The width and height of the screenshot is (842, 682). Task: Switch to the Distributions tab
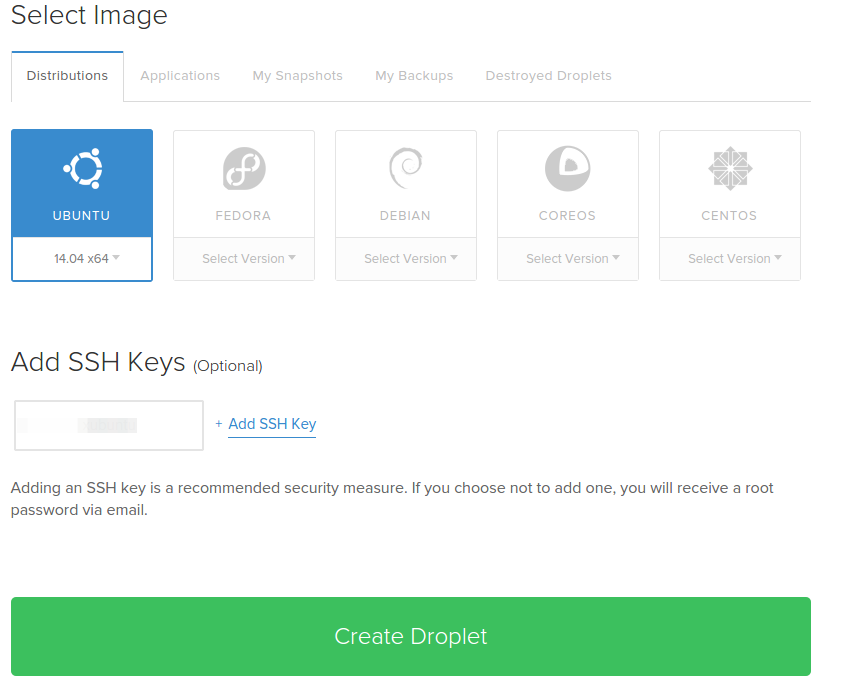[x=67, y=76]
